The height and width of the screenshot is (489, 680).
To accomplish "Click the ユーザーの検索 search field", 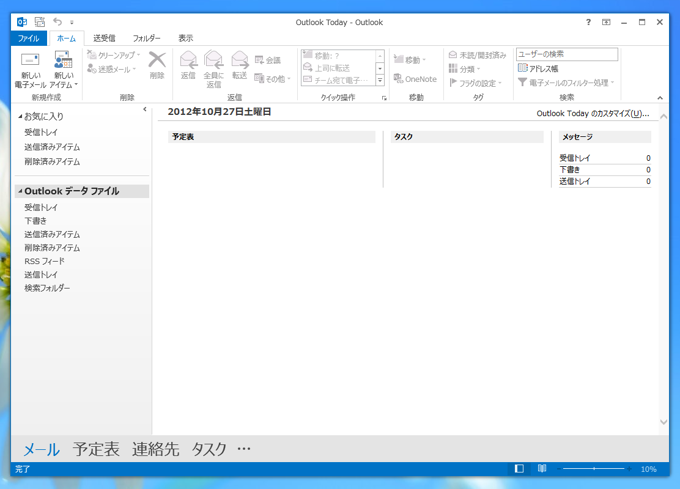I will click(x=567, y=54).
